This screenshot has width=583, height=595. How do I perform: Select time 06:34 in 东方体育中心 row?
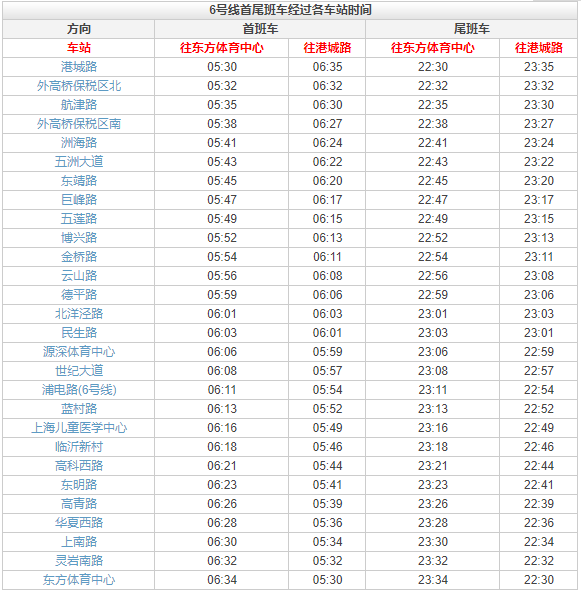[x=222, y=580]
